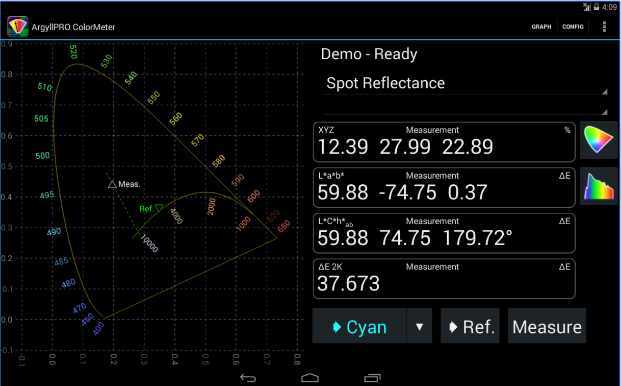Tap the Android home navigation icon

click(310, 378)
